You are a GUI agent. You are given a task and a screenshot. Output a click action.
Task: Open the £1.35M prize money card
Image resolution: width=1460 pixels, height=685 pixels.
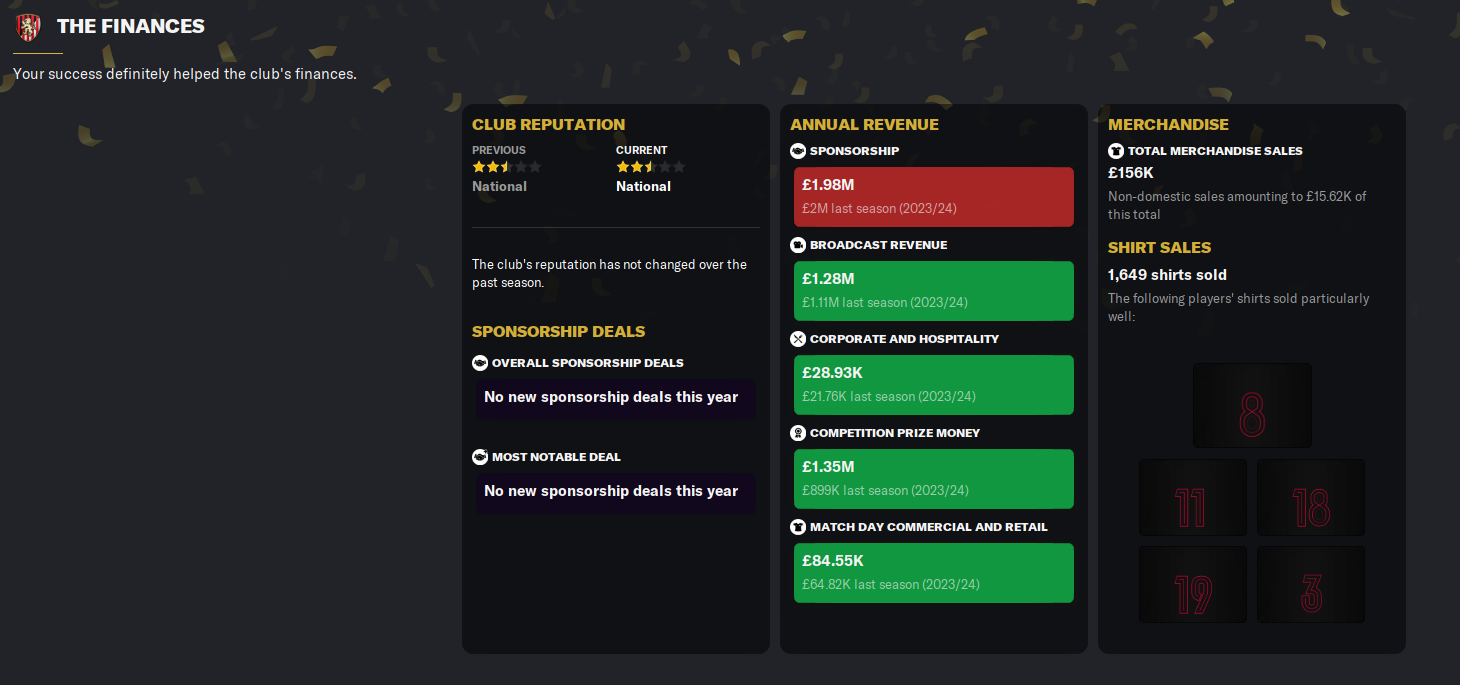tap(934, 478)
